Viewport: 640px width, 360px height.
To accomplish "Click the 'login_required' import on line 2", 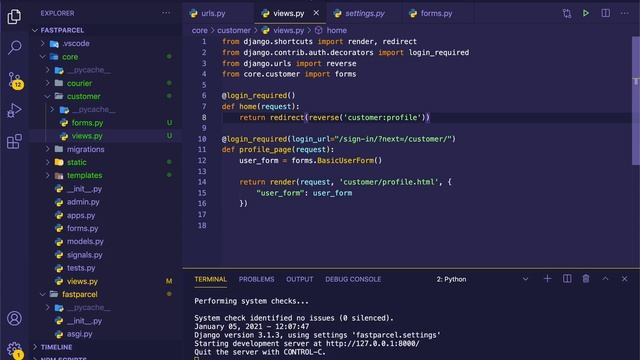I will (439, 53).
